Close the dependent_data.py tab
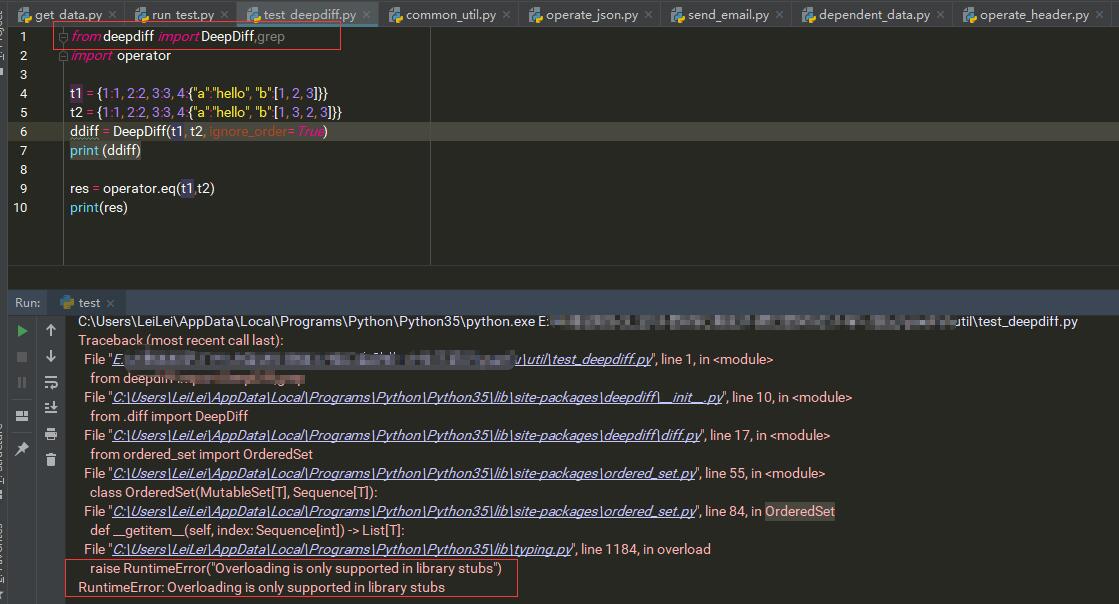The height and width of the screenshot is (604, 1119). pos(941,14)
